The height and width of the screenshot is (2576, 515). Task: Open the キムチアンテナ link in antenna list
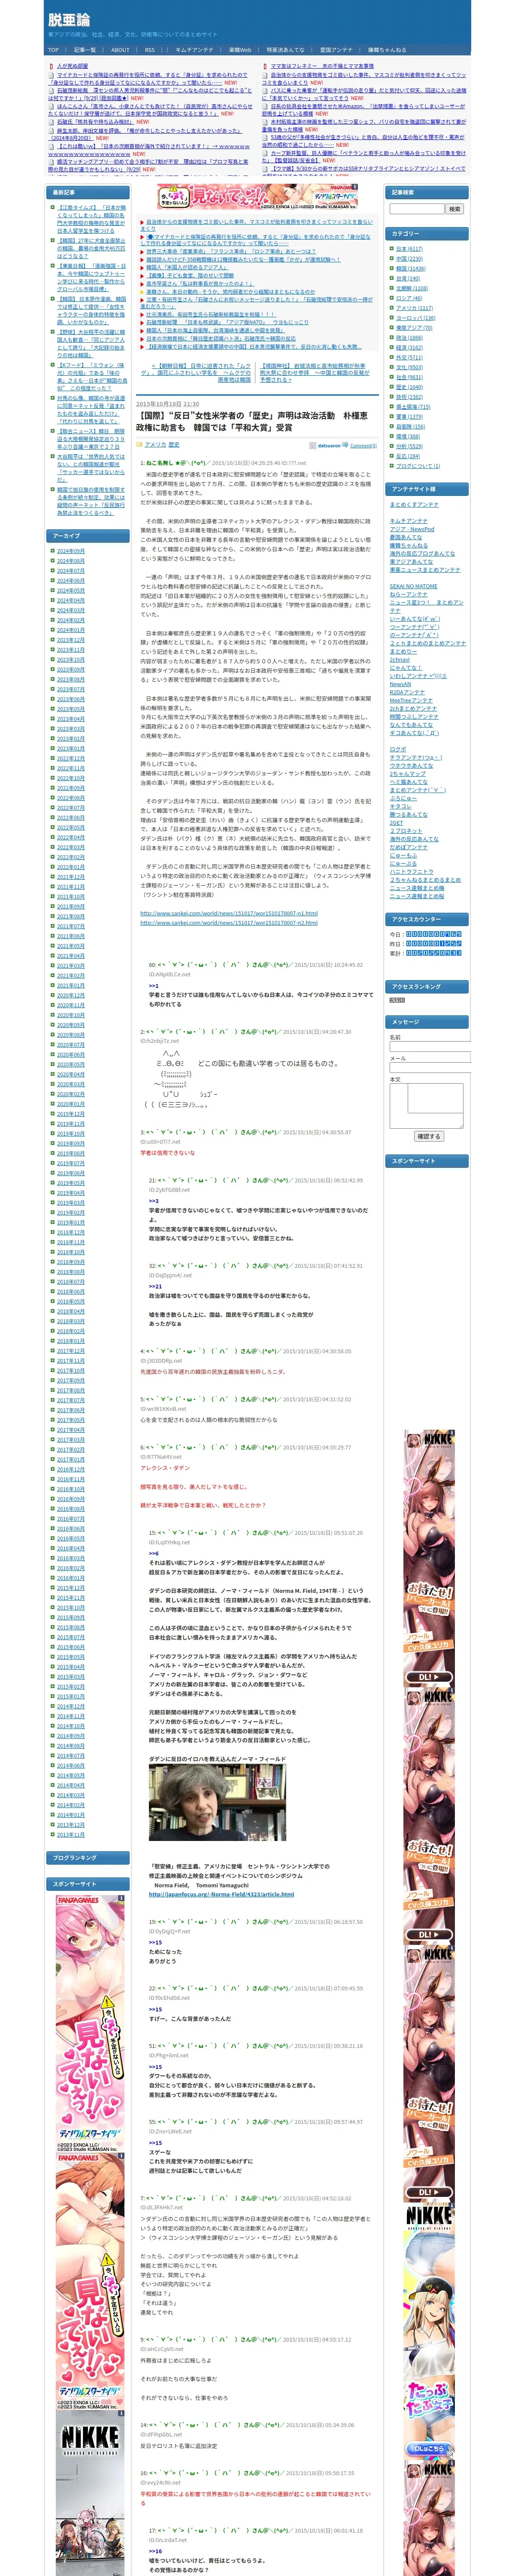pyautogui.click(x=408, y=521)
